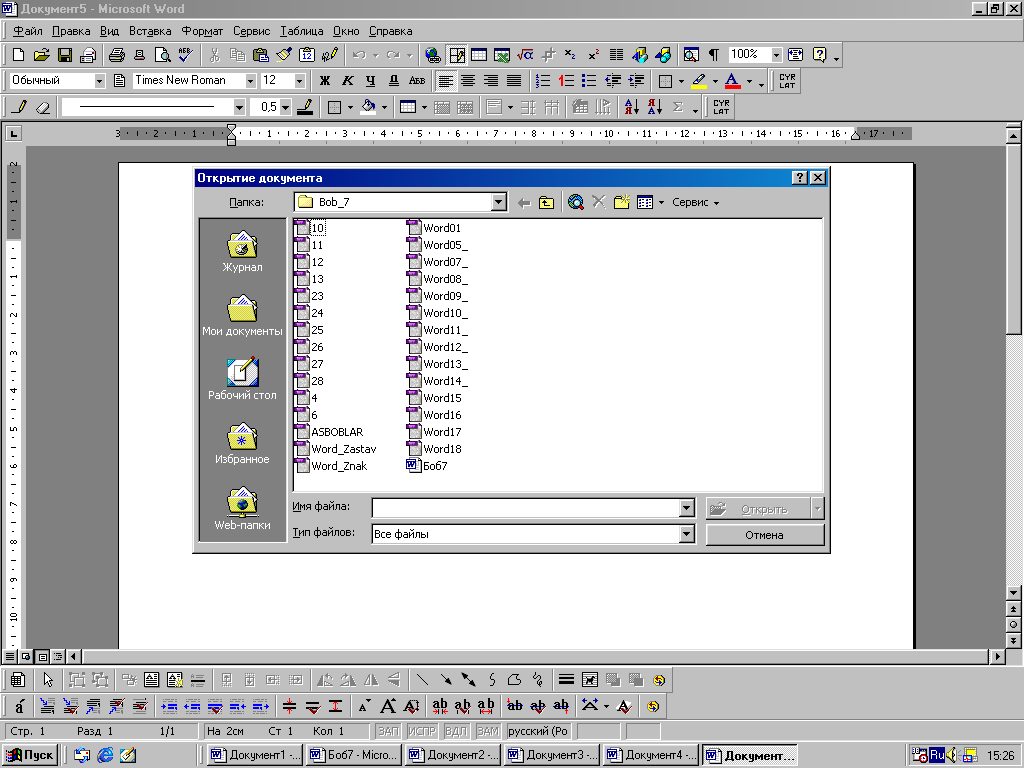The image size is (1024, 768).
Task: Open the Правка menu
Action: [71, 31]
